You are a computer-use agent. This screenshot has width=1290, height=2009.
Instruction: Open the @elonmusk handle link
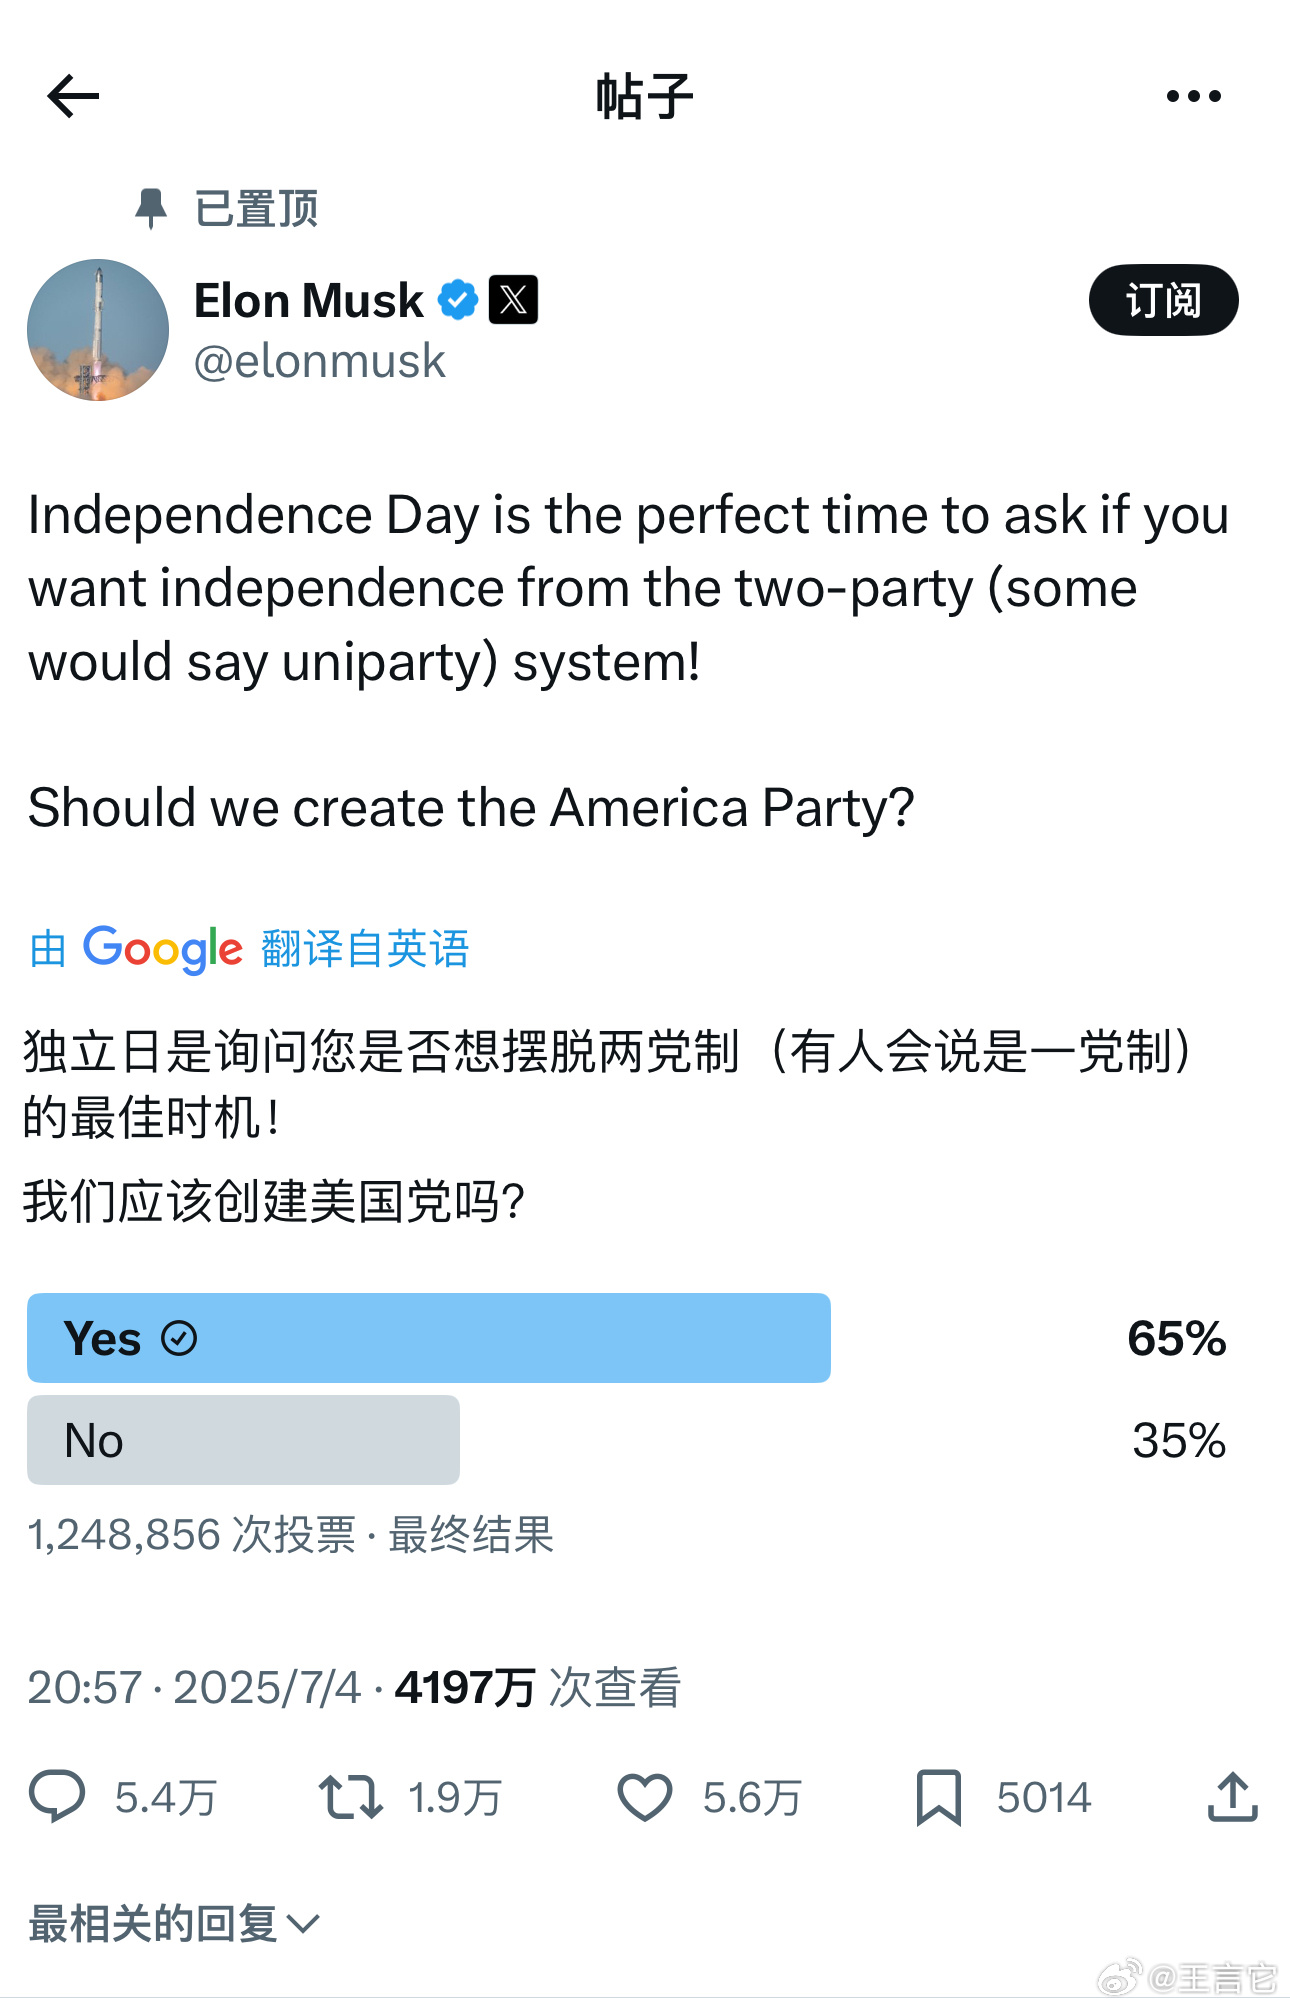pos(319,361)
